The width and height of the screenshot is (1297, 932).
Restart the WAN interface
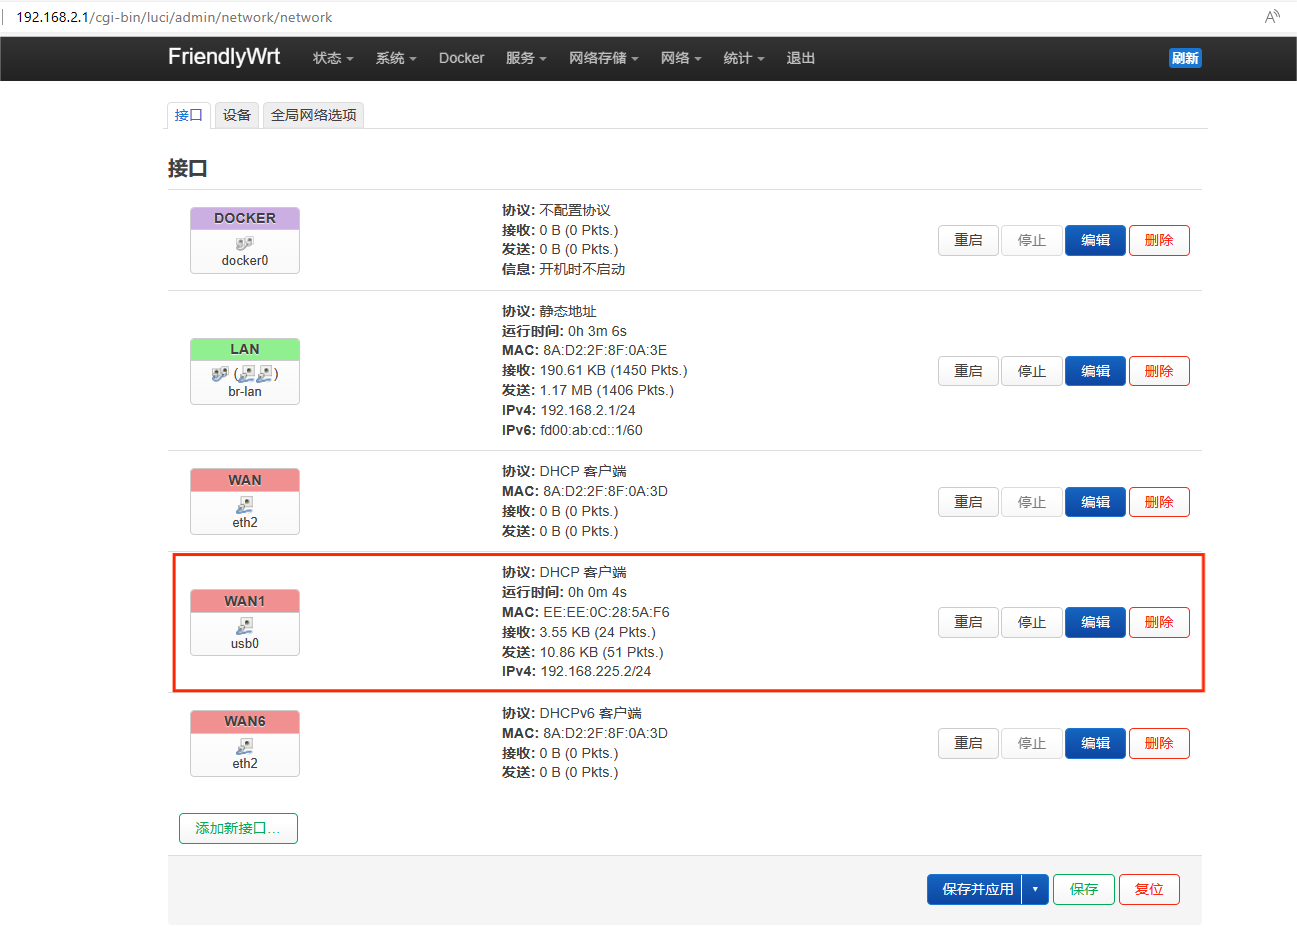968,502
